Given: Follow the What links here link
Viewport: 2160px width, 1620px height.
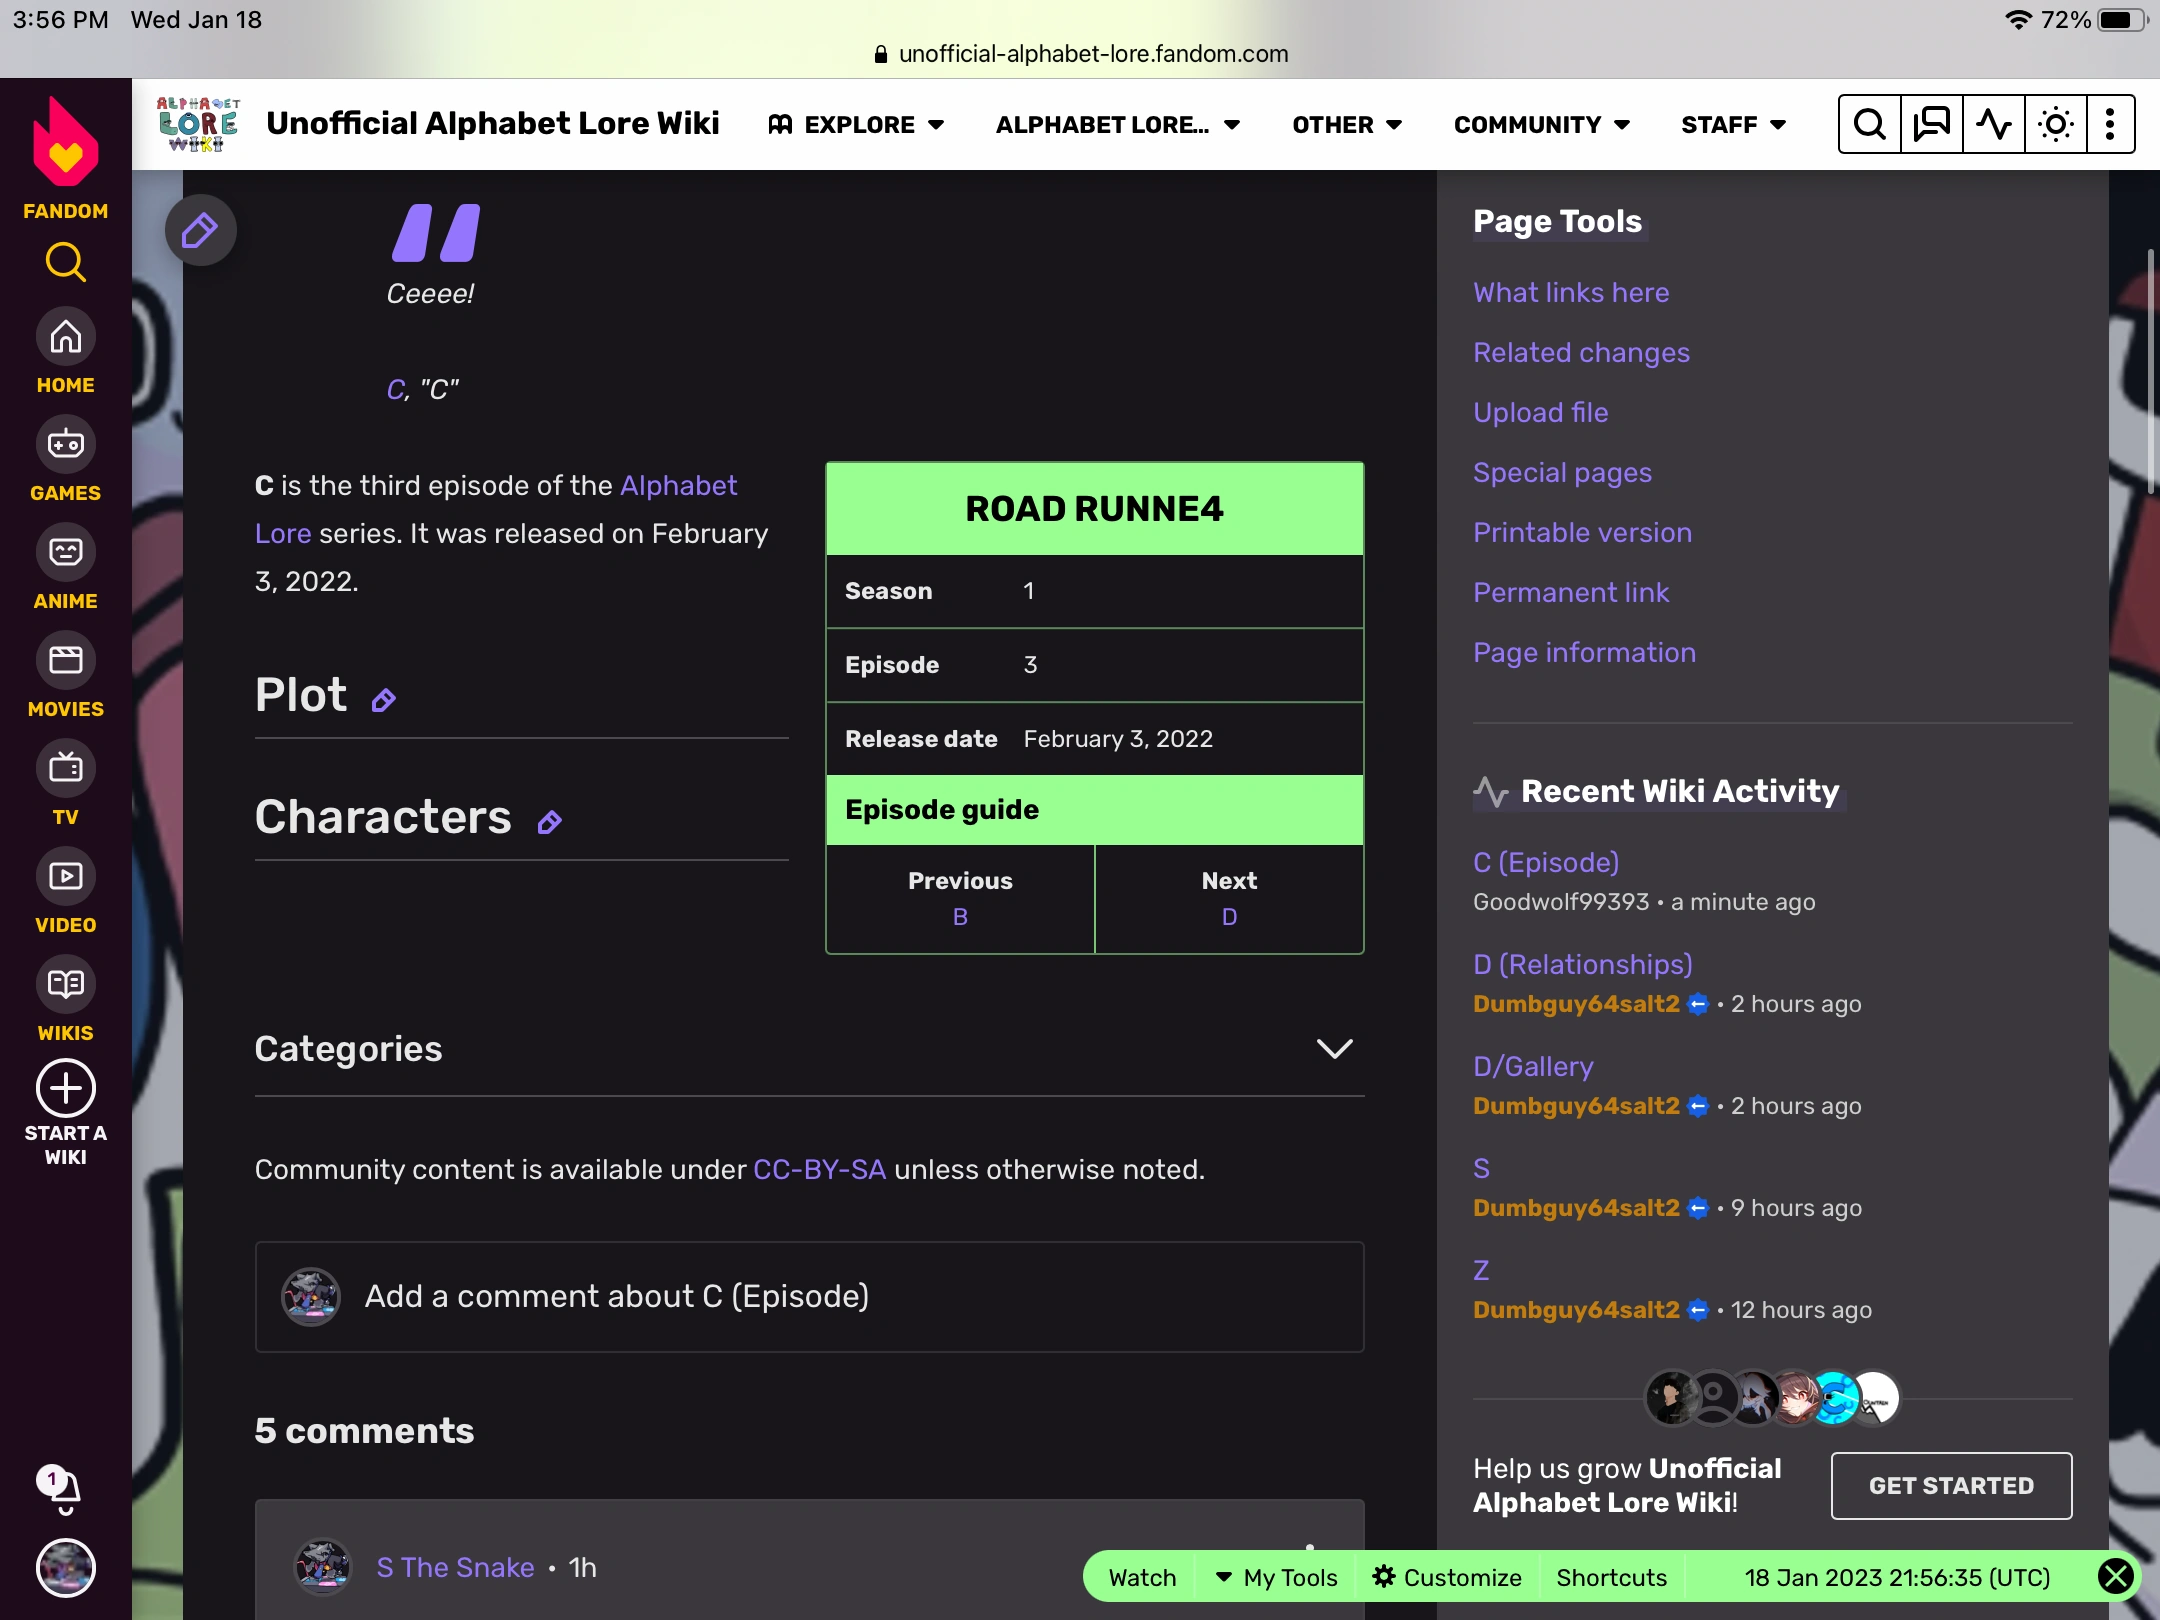Looking at the screenshot, I should (1571, 292).
